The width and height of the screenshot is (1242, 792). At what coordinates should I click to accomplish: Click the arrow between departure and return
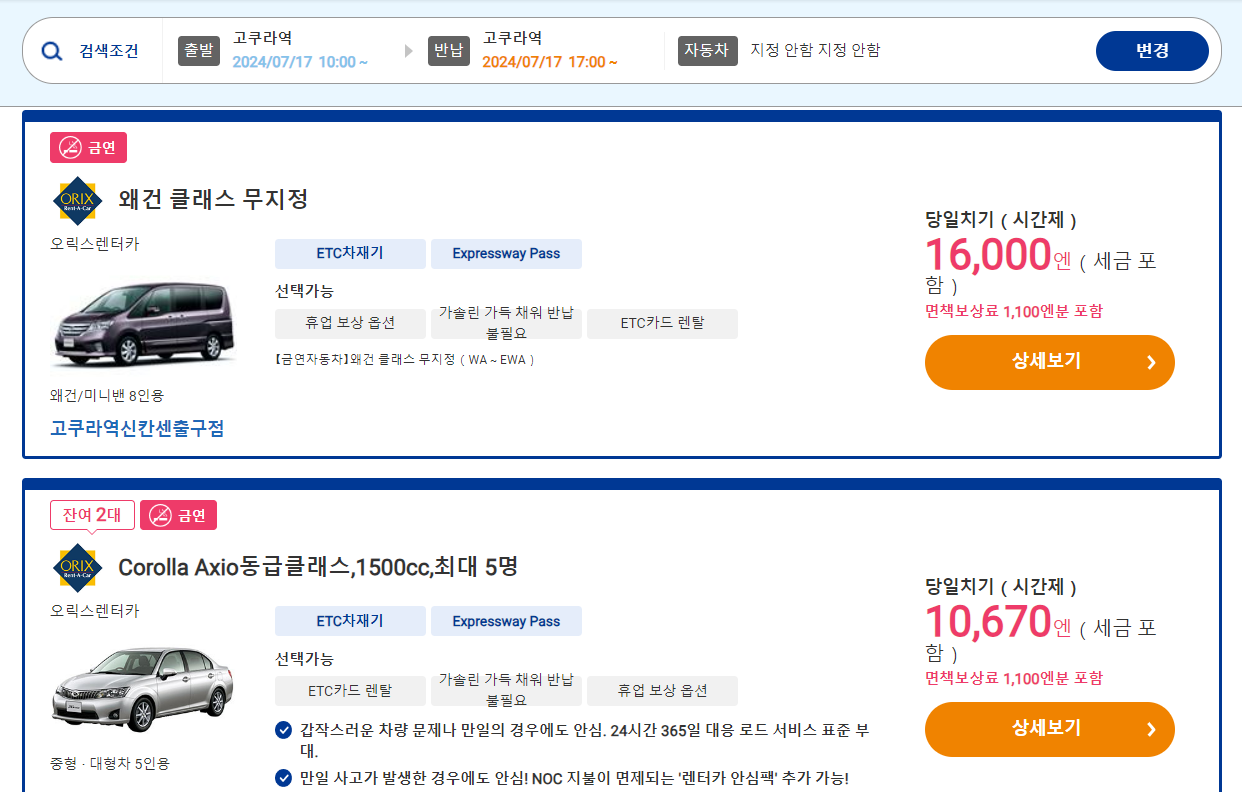coord(408,51)
